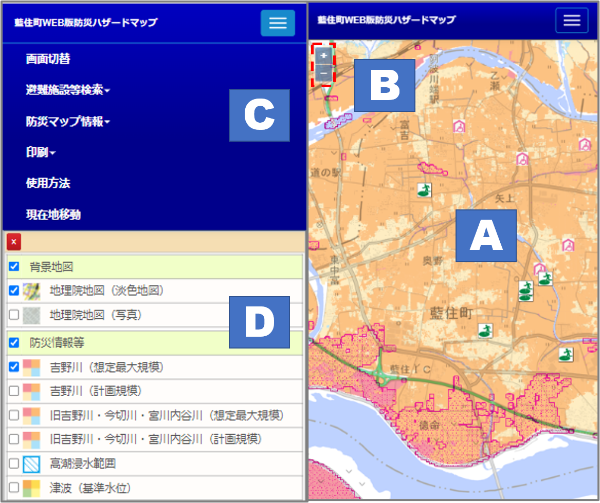
Task: Click the 奥野 place label on map
Action: 432,261
